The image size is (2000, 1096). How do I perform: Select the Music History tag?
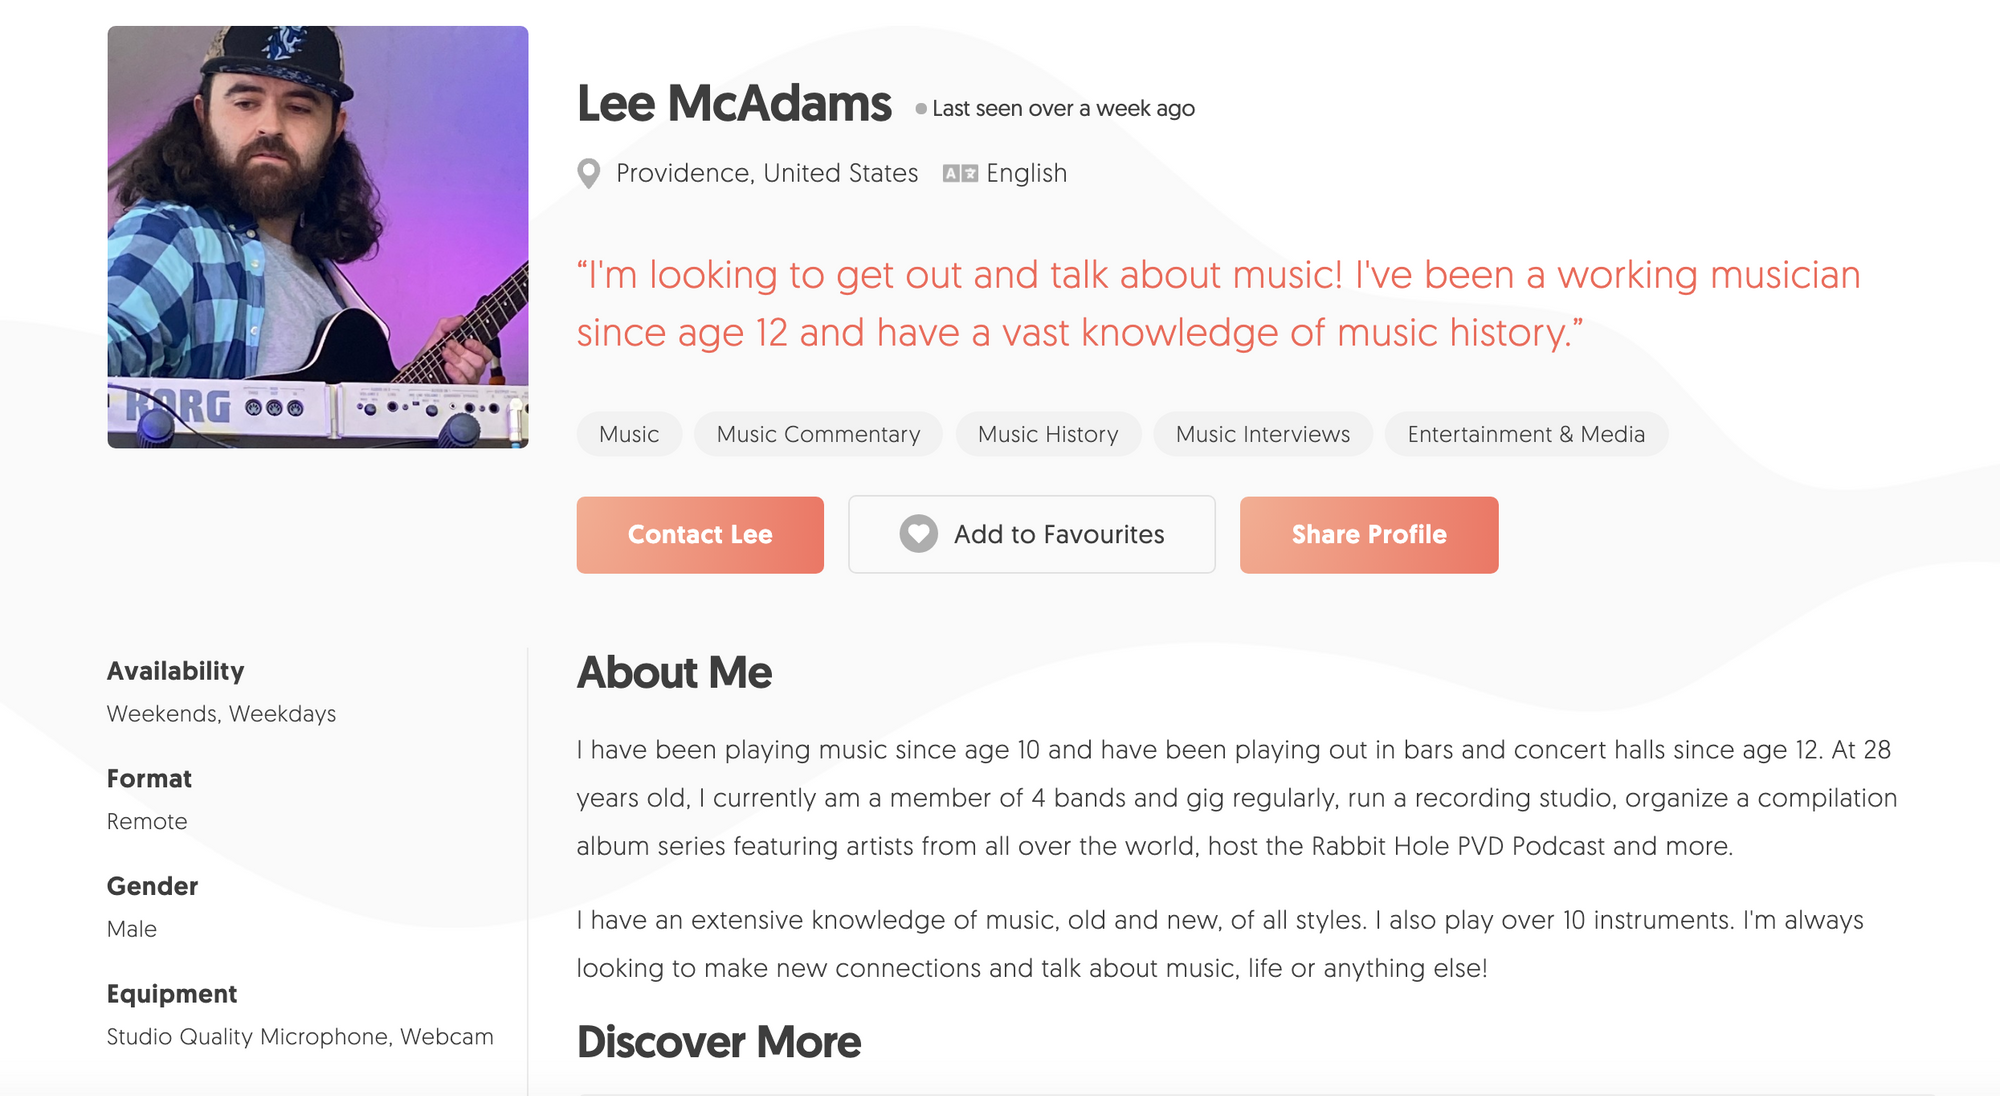click(x=1048, y=434)
